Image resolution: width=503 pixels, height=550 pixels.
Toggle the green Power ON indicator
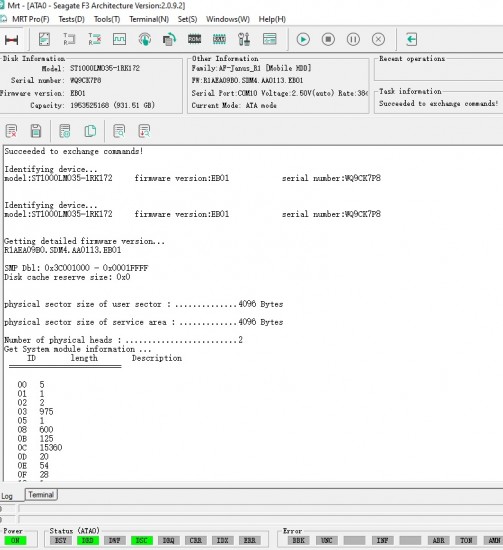click(15, 540)
